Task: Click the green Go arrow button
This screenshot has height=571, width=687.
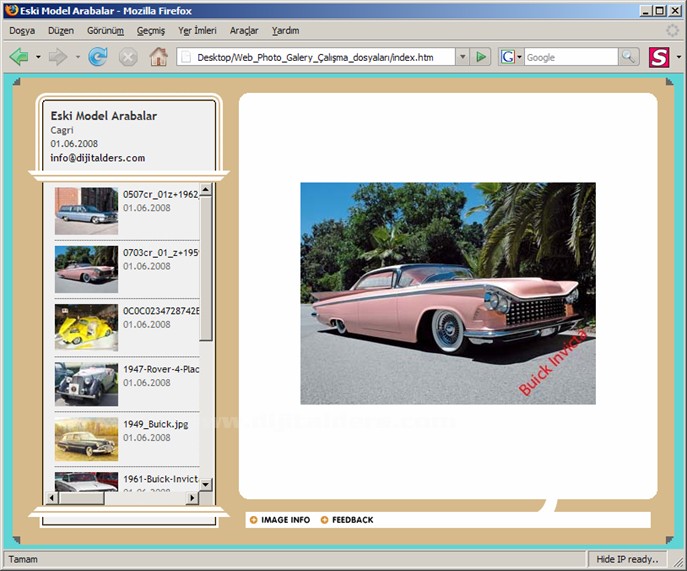Action: 481,57
